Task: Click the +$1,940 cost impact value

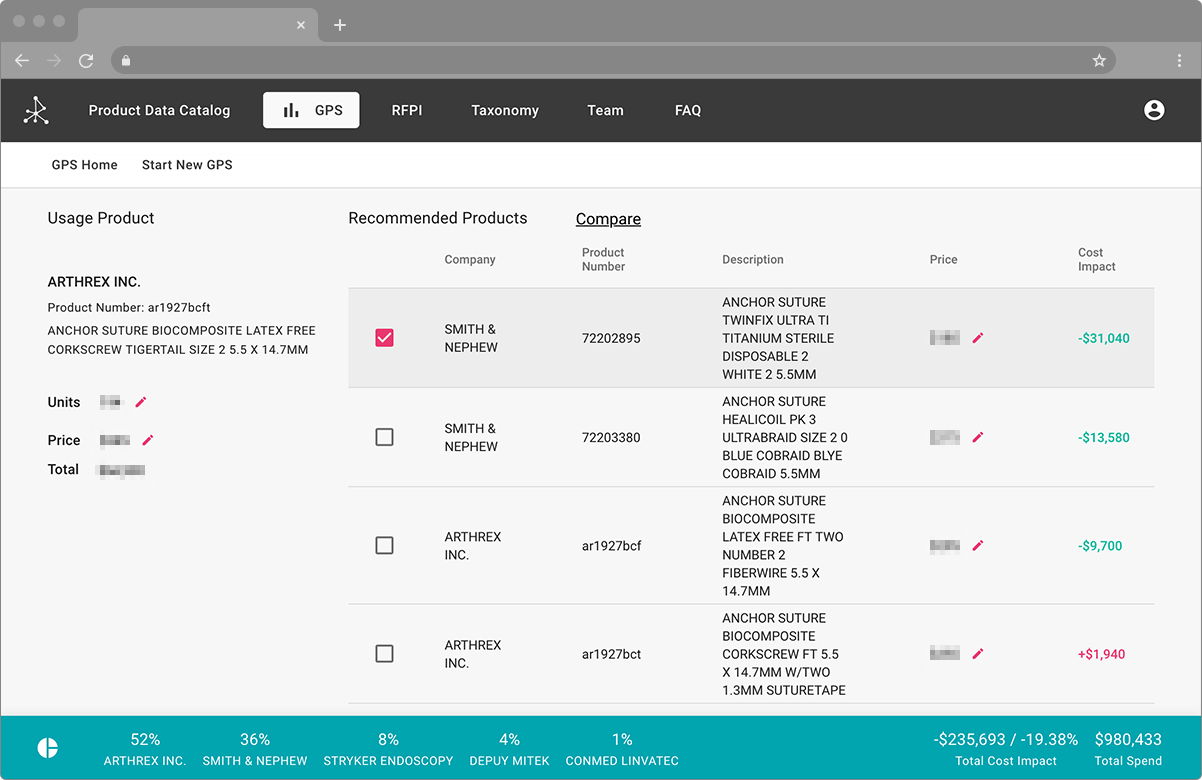Action: pyautogui.click(x=1101, y=654)
